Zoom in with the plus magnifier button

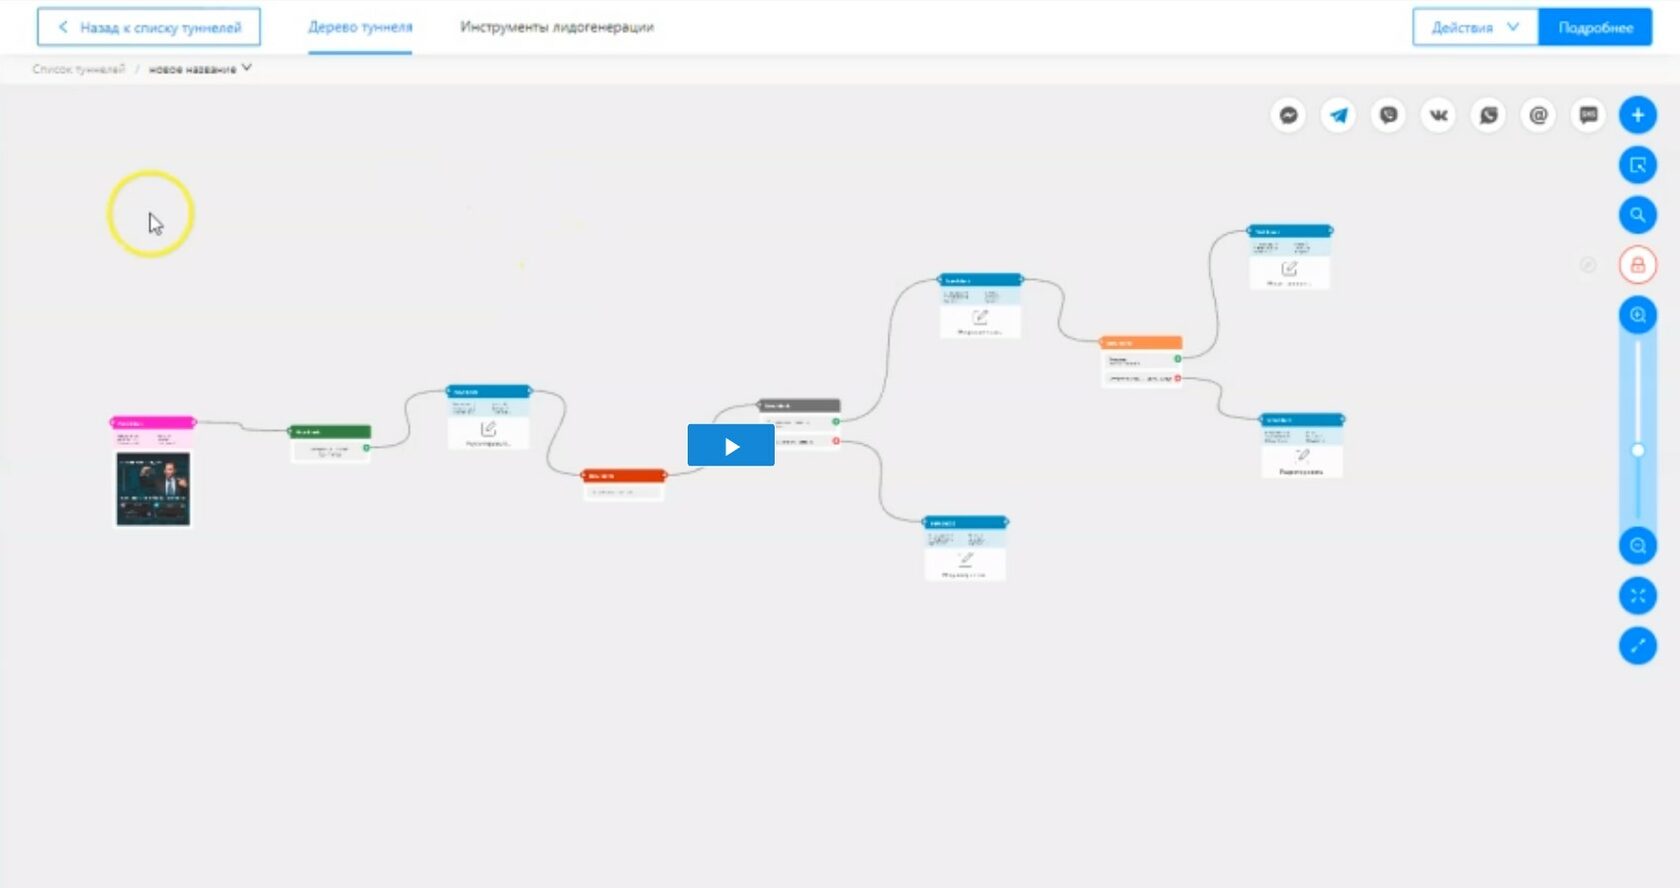(1637, 315)
